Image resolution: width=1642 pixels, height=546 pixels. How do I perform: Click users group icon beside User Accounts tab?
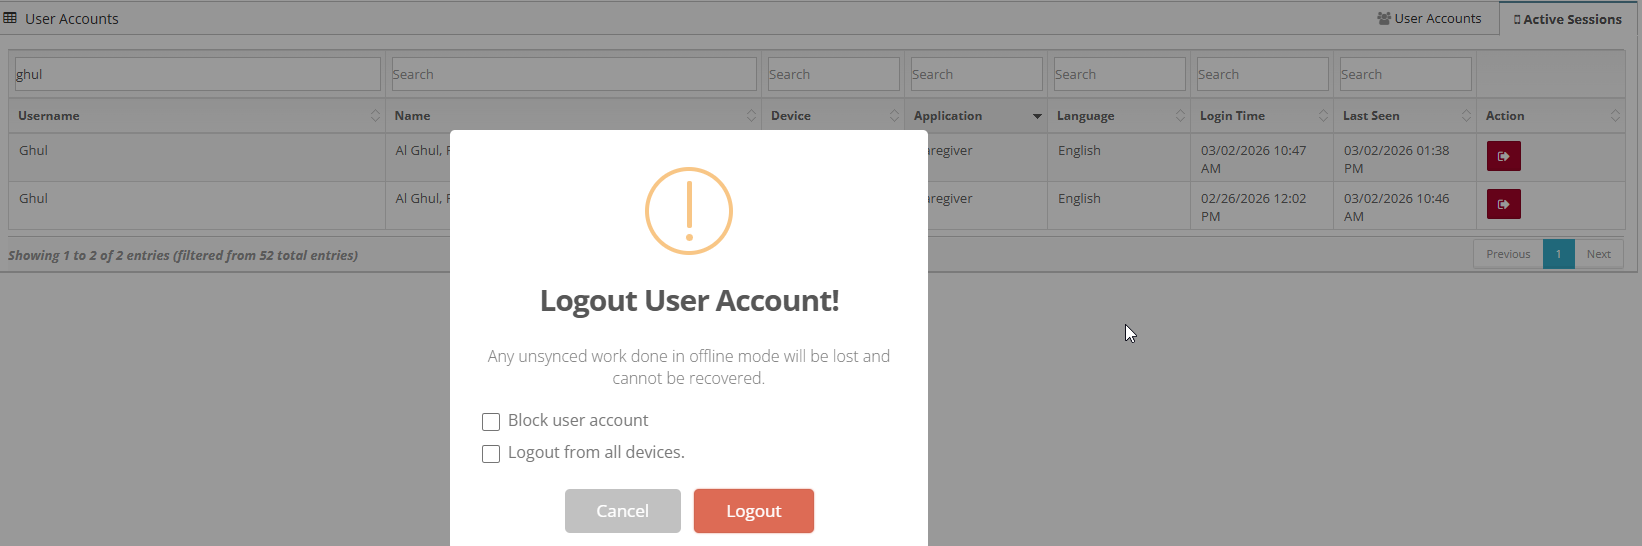[x=1384, y=18]
